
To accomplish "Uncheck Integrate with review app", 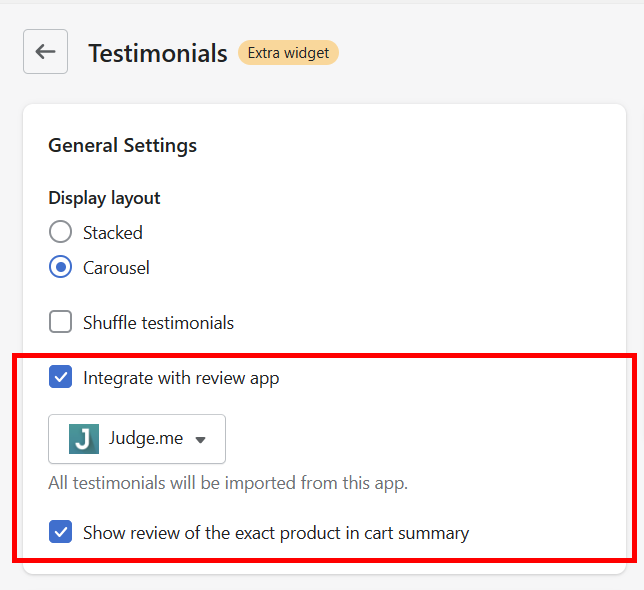I will (60, 377).
